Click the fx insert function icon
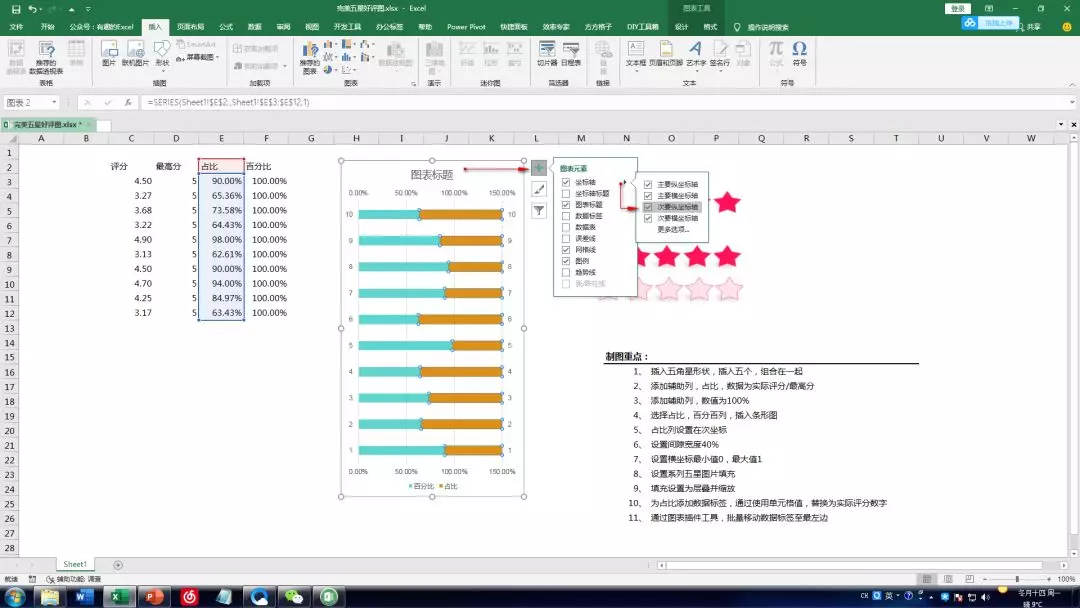Screen dimensions: 1080x608 coord(128,102)
